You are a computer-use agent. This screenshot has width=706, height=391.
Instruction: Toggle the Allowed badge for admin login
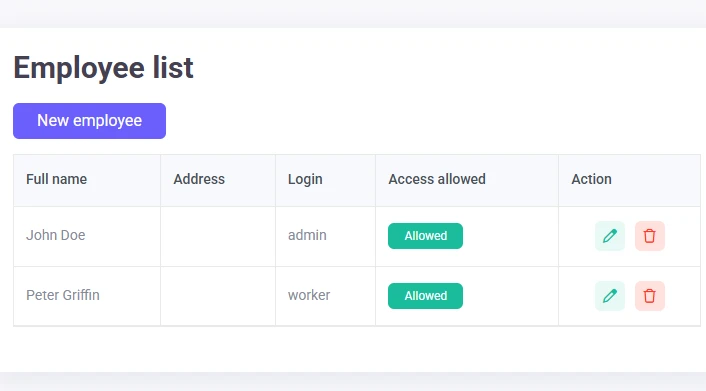[425, 236]
